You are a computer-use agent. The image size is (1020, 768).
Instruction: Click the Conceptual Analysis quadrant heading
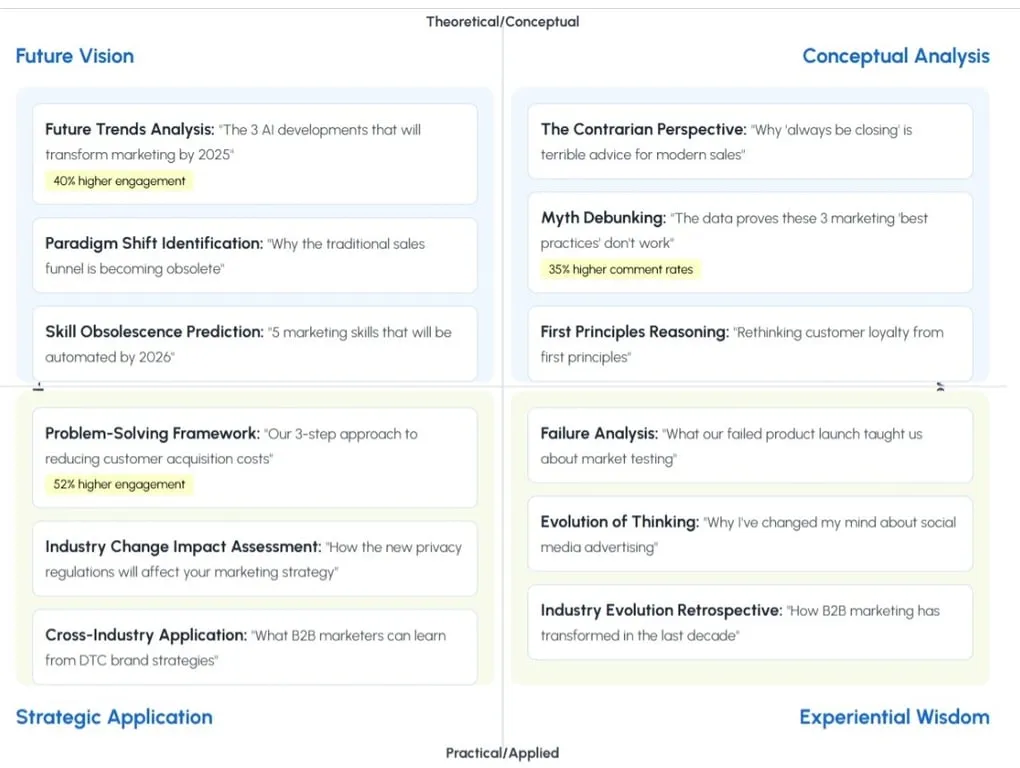(895, 56)
